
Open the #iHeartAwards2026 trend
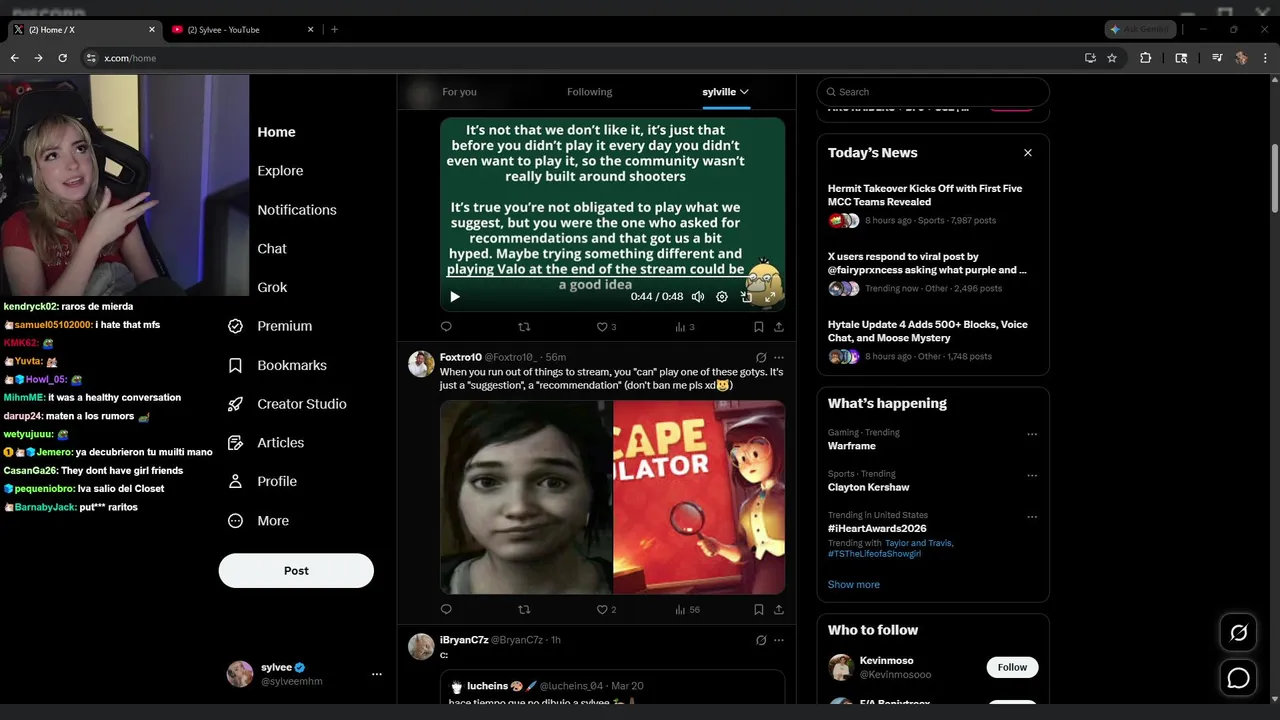[877, 528]
